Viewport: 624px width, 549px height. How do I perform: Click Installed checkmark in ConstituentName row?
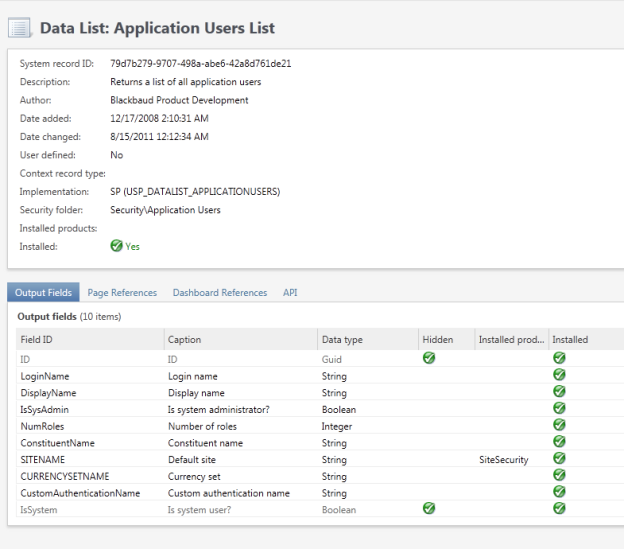(x=559, y=443)
